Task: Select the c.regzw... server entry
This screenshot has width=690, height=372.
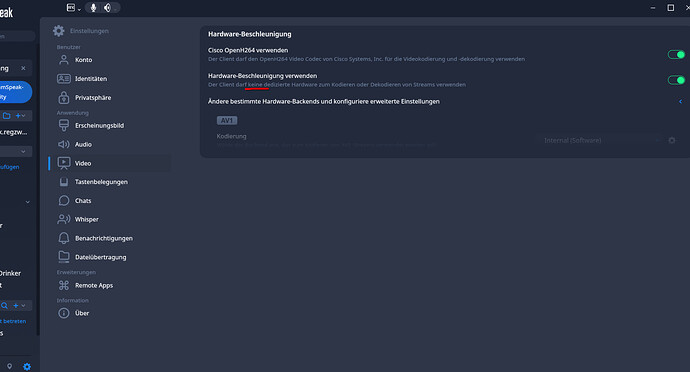Action: 14,132
